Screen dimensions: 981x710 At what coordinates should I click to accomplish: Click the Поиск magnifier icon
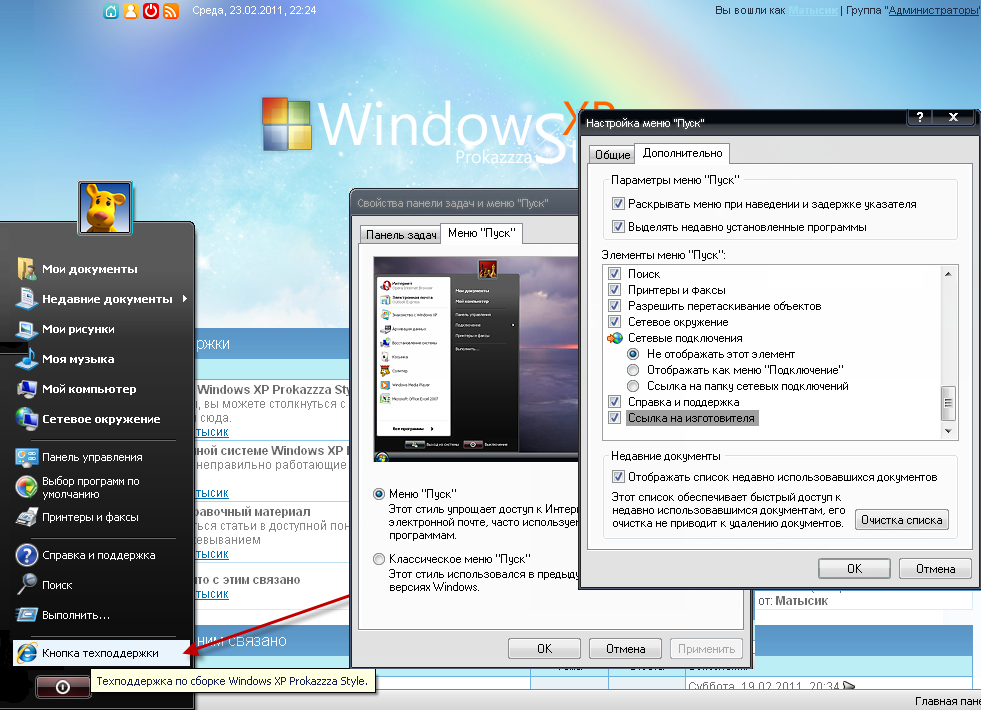[26, 584]
